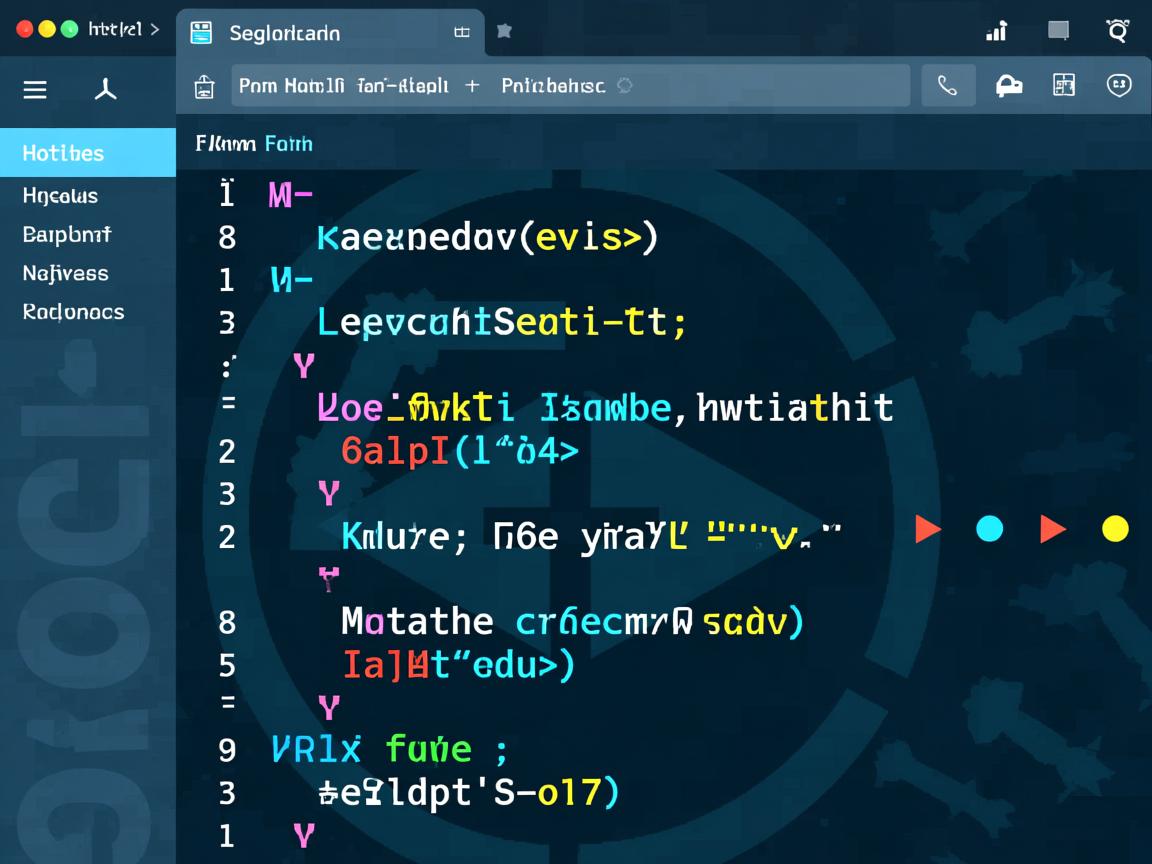Click the Rodonocs sidebar entry
The image size is (1152, 864).
click(x=73, y=312)
